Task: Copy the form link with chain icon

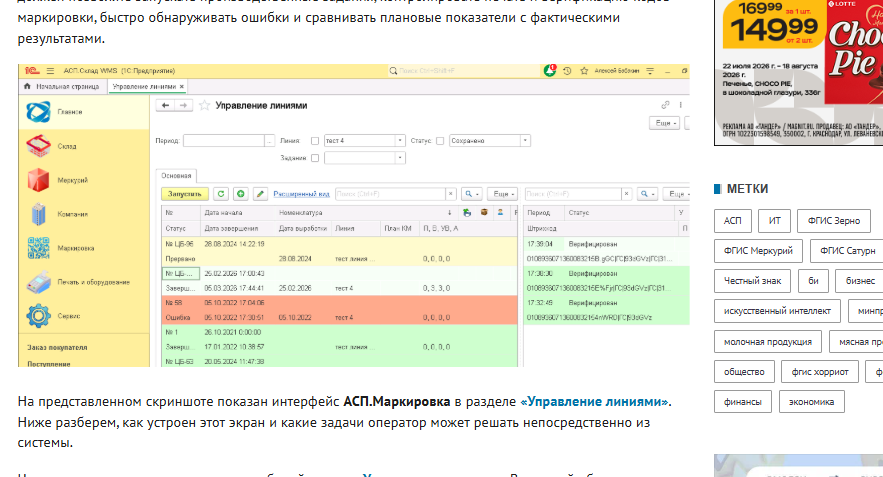Action: click(665, 105)
